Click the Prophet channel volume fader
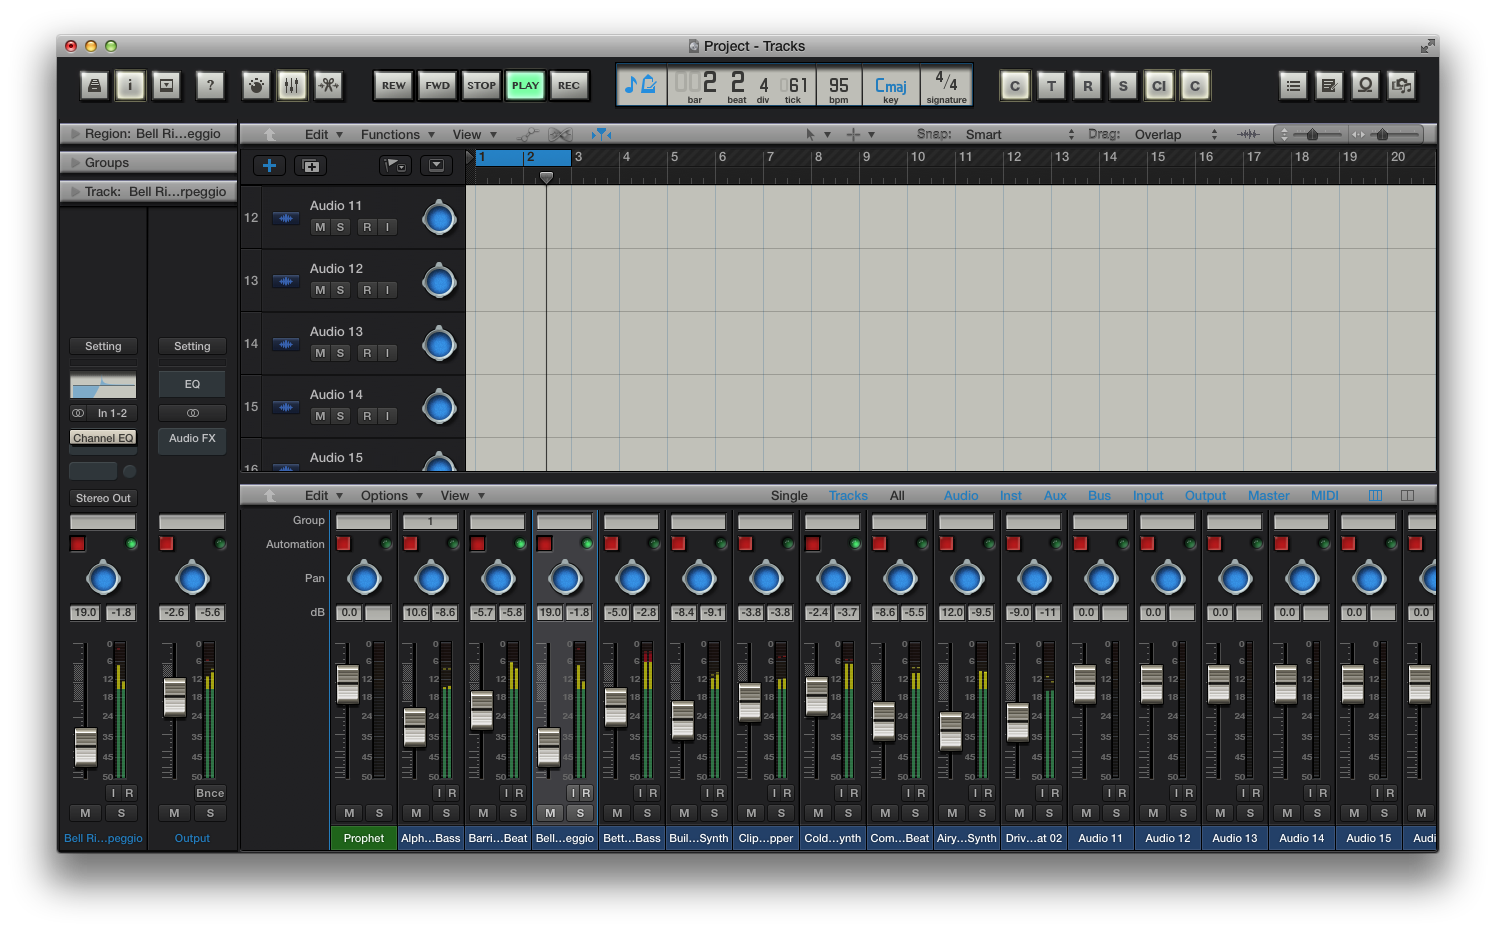 click(x=348, y=684)
